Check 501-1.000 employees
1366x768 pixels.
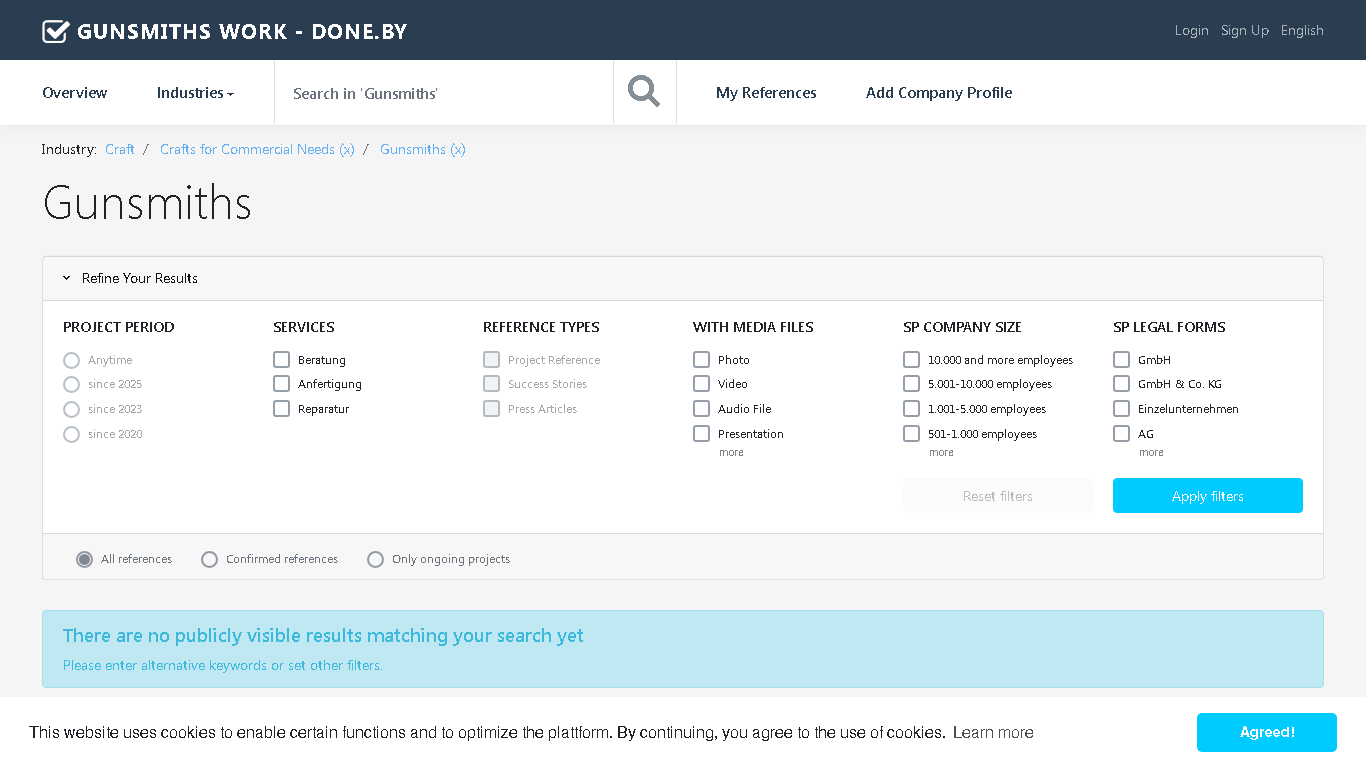pyautogui.click(x=911, y=433)
